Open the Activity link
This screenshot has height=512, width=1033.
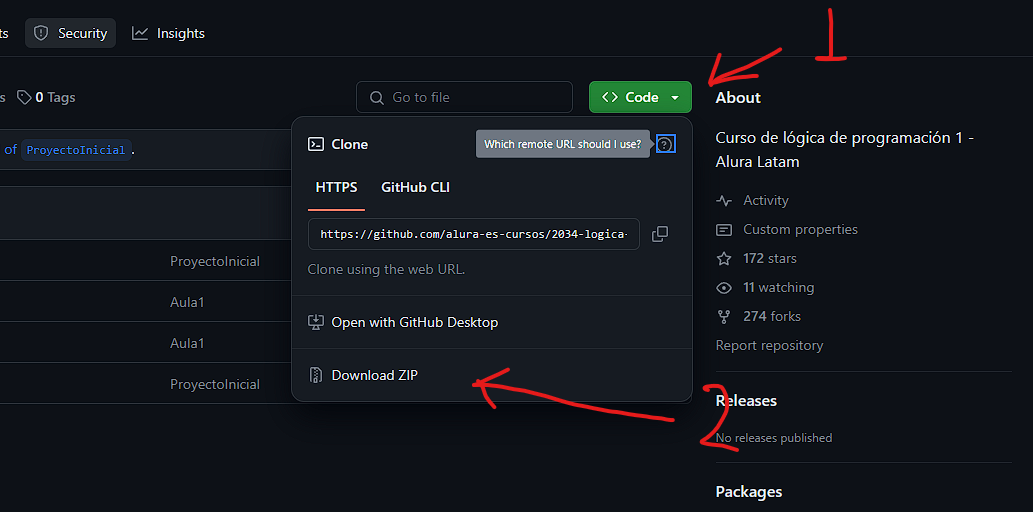coord(766,200)
